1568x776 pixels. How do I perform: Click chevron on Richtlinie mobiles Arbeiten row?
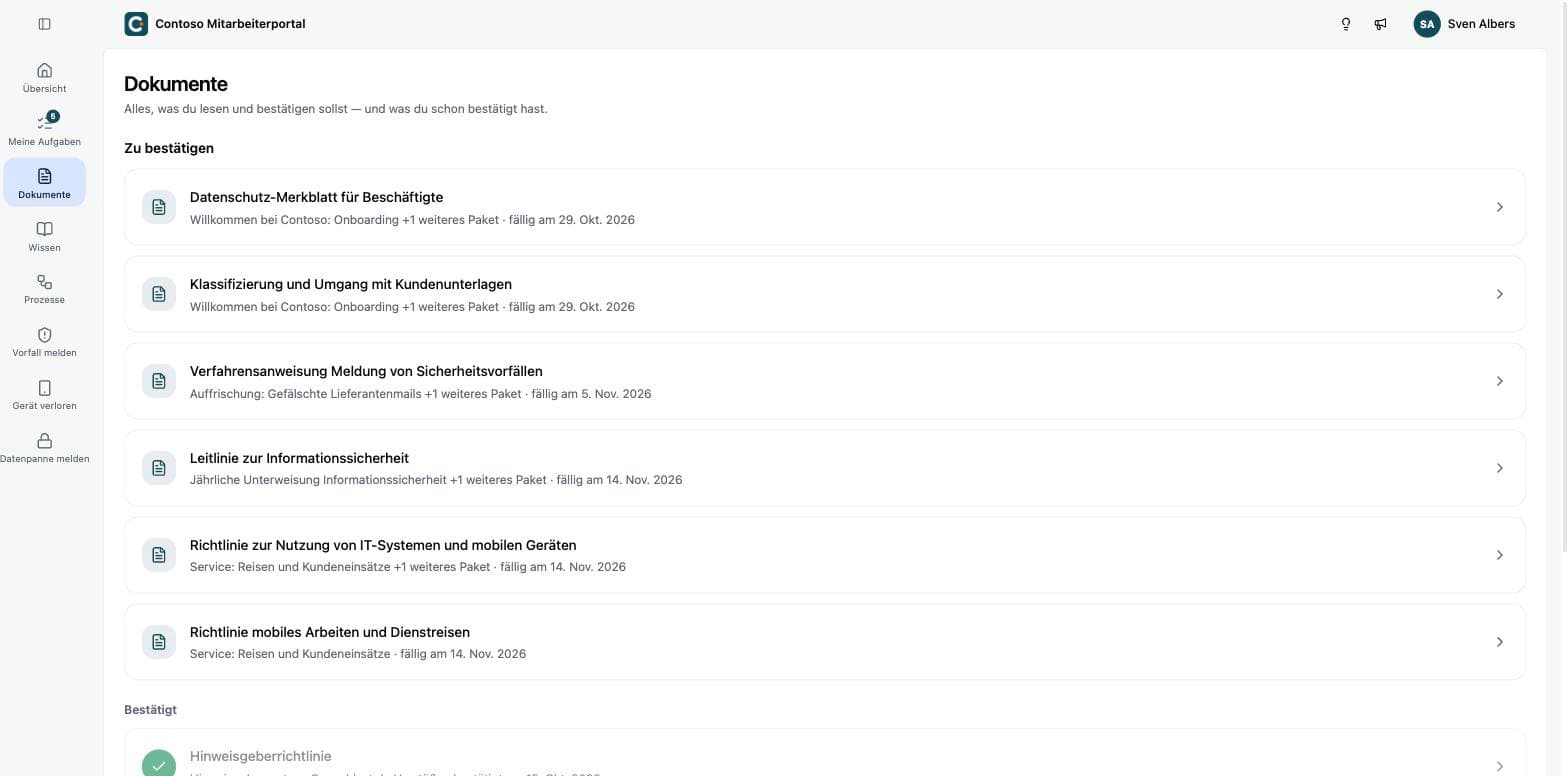pos(1499,642)
